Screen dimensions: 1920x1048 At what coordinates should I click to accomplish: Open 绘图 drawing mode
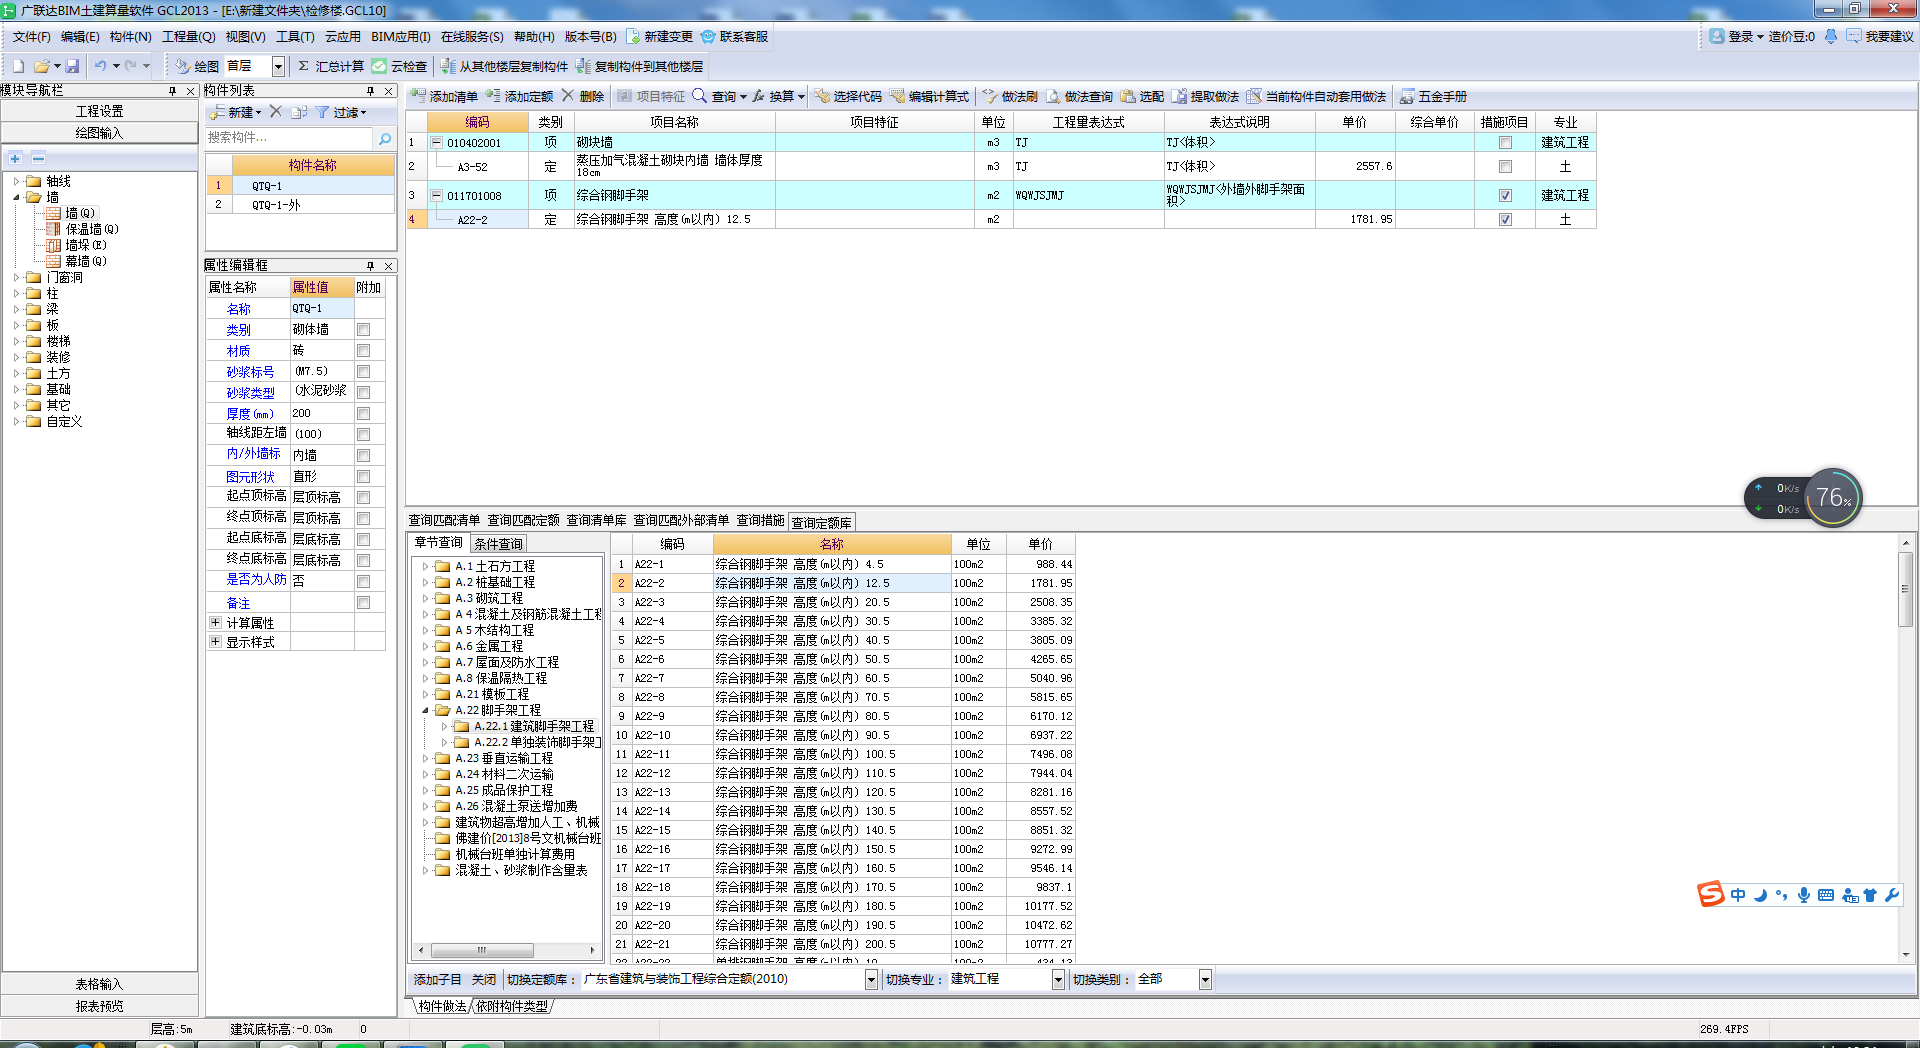pos(197,66)
